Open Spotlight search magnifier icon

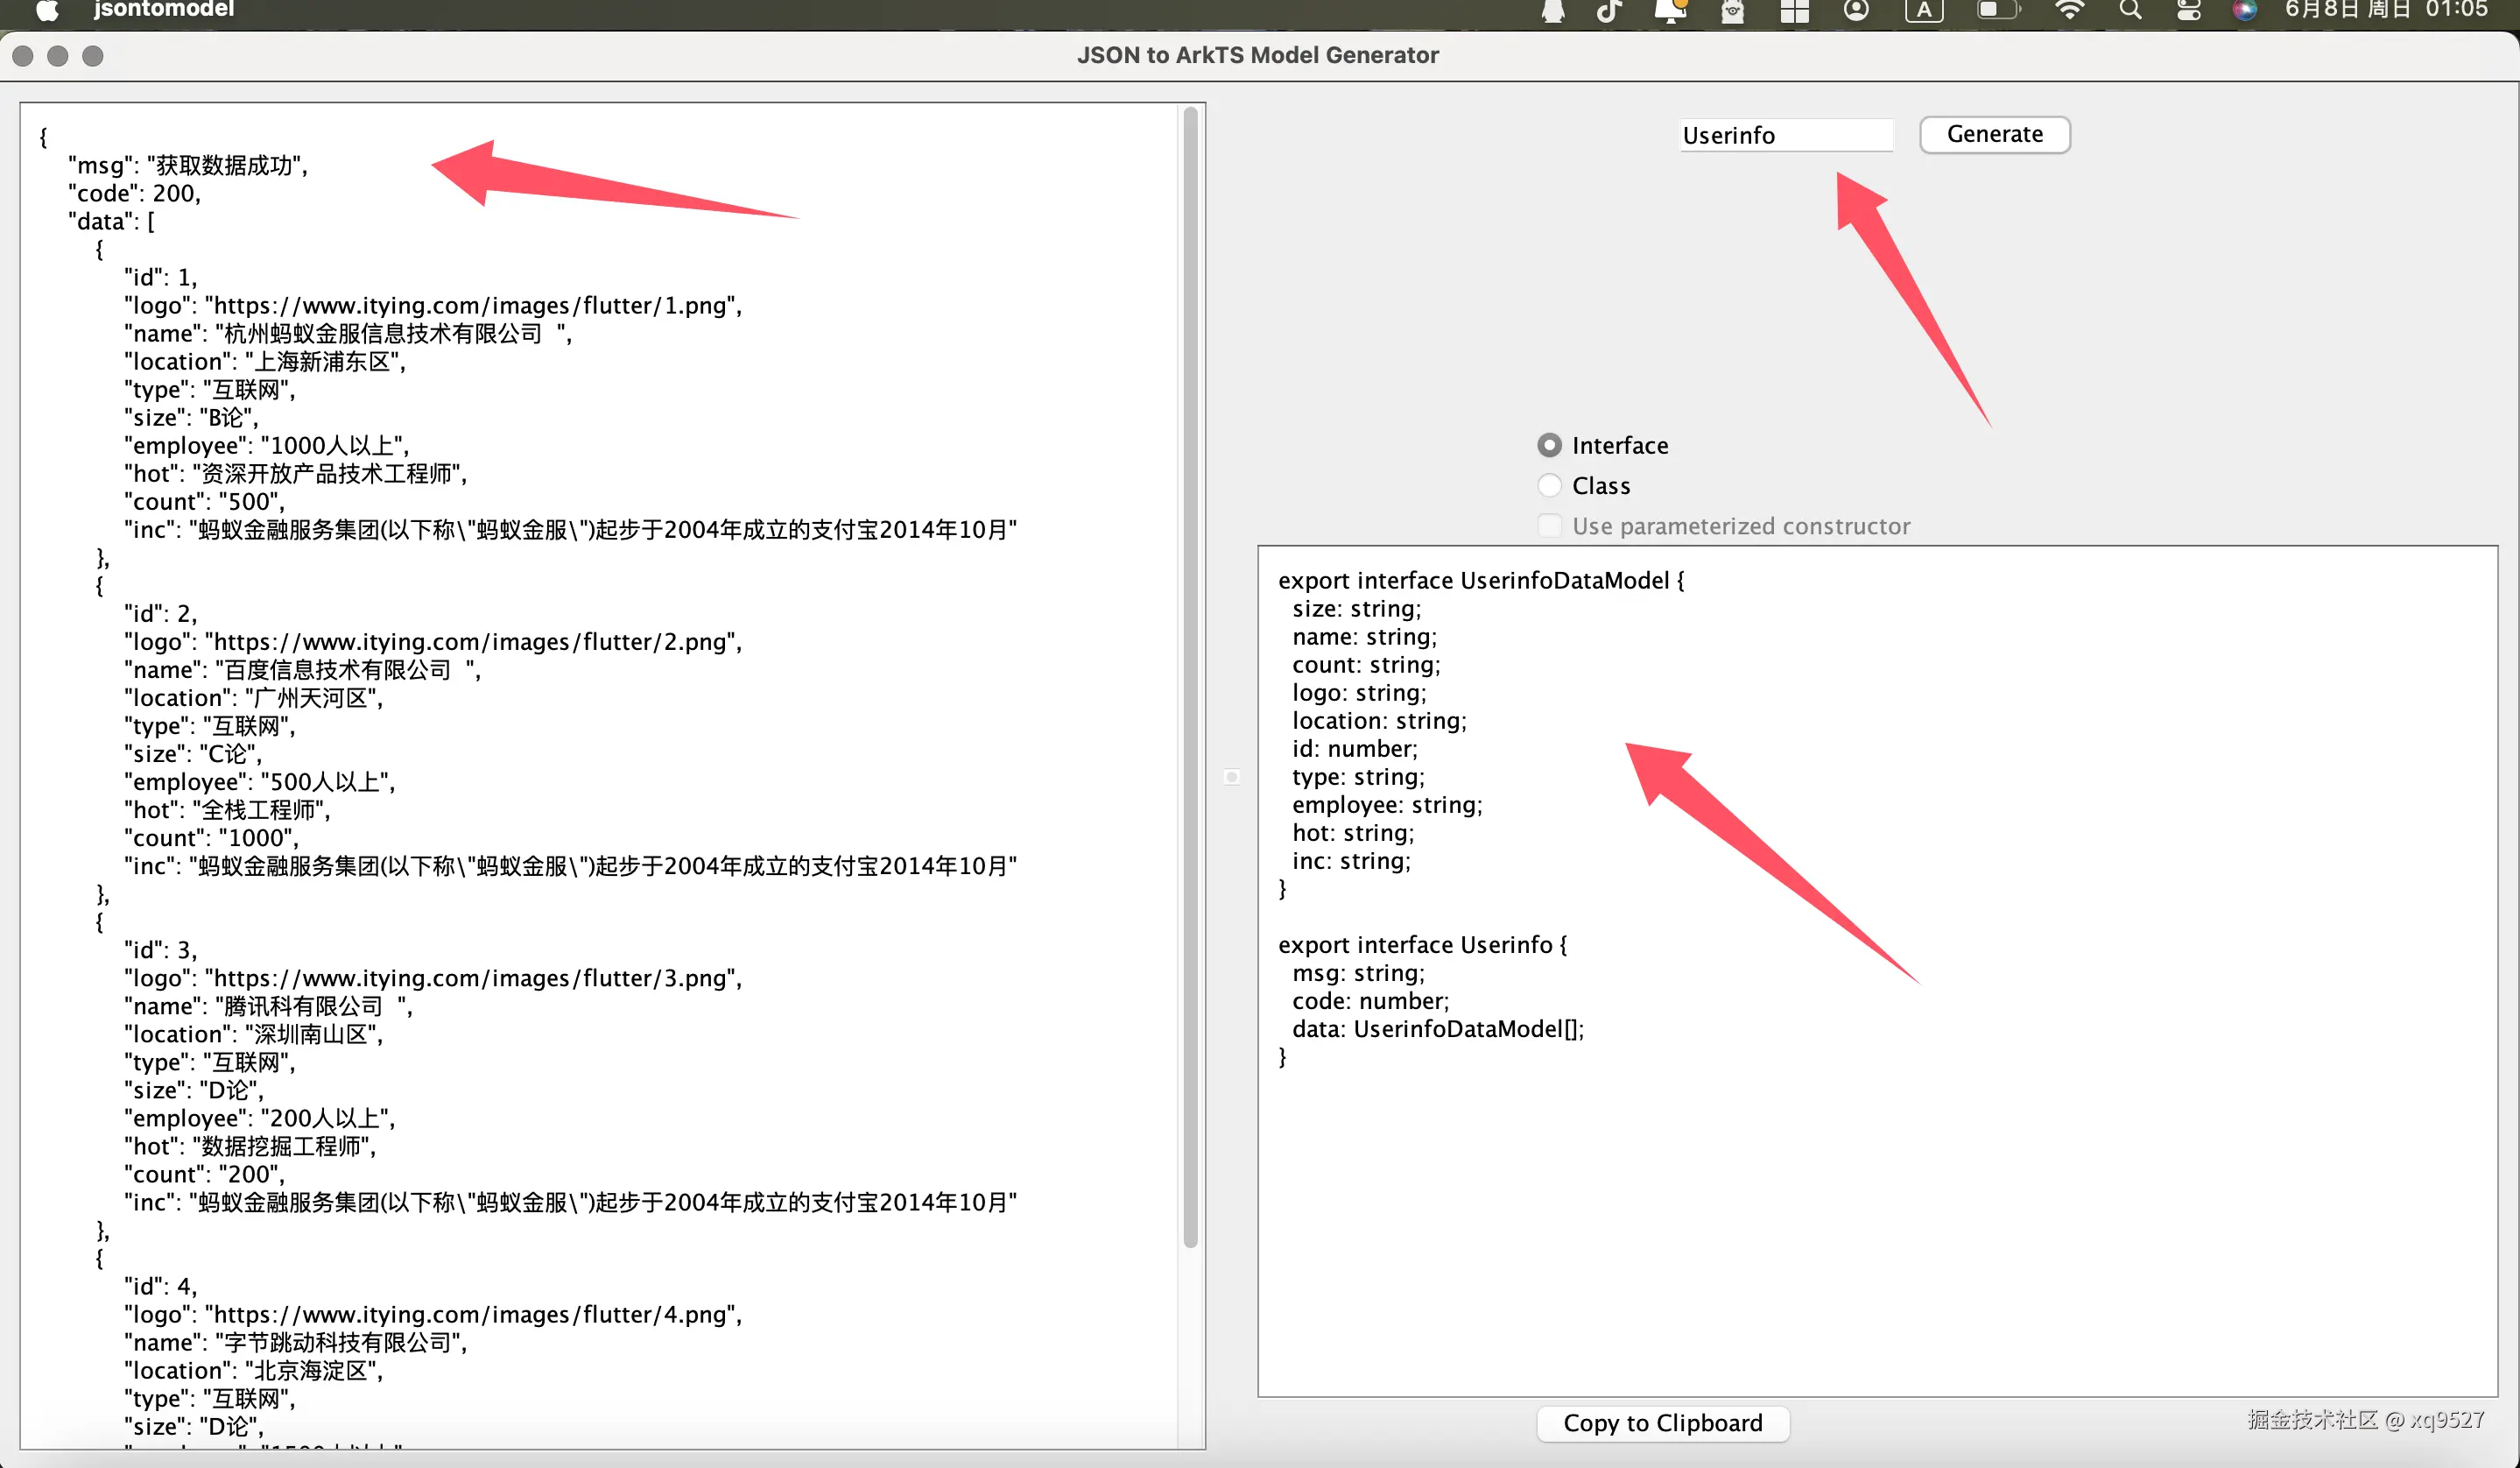pyautogui.click(x=2130, y=11)
